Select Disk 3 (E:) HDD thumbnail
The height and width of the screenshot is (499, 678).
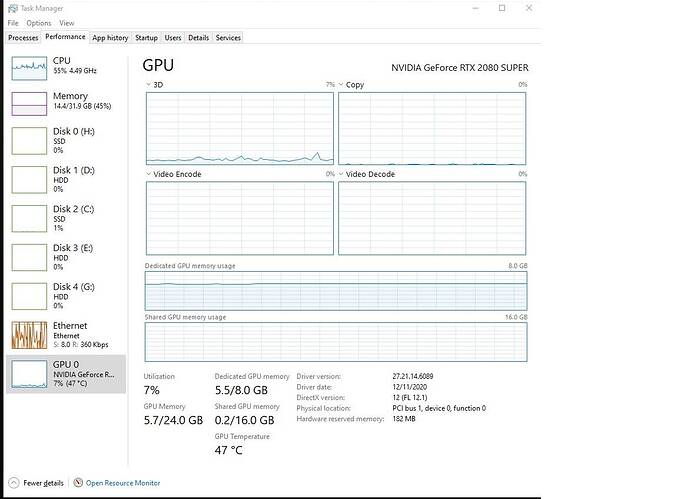(x=29, y=257)
